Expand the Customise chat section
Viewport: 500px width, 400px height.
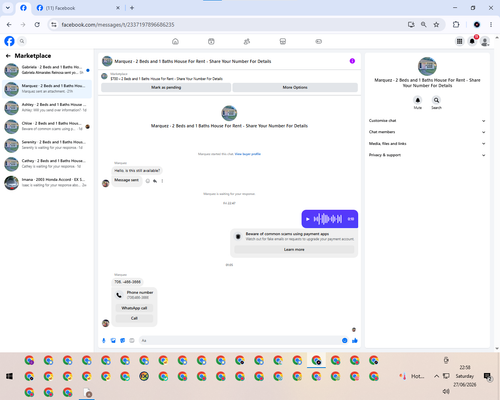click(427, 121)
